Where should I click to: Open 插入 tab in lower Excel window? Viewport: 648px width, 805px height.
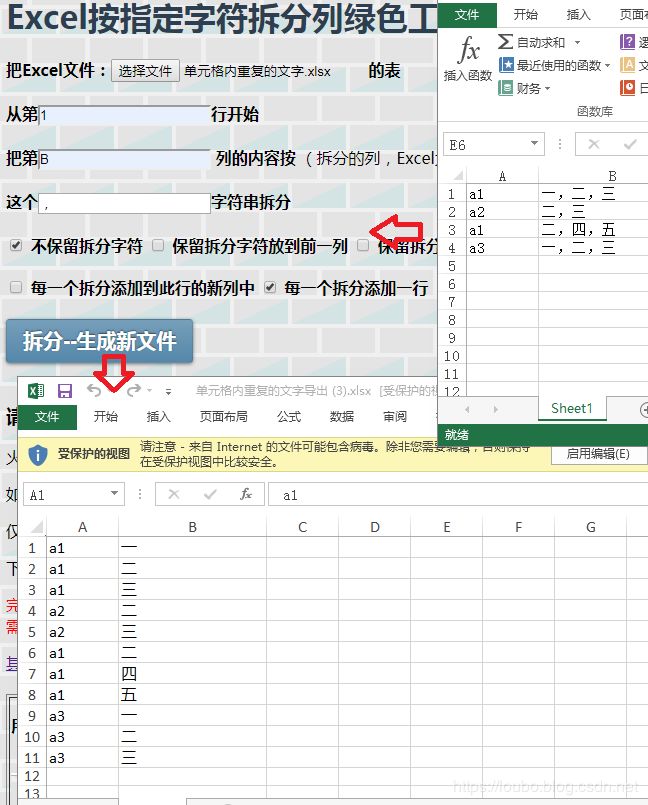coord(159,416)
